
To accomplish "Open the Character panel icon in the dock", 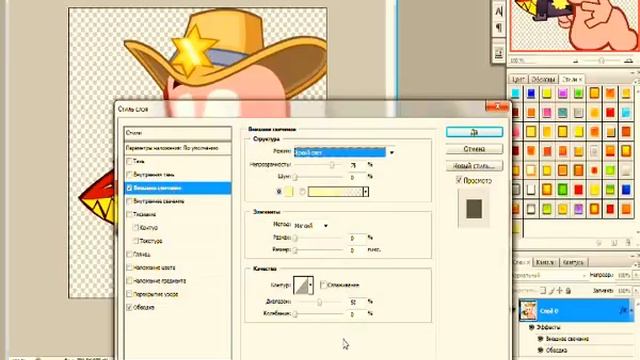I will (499, 11).
